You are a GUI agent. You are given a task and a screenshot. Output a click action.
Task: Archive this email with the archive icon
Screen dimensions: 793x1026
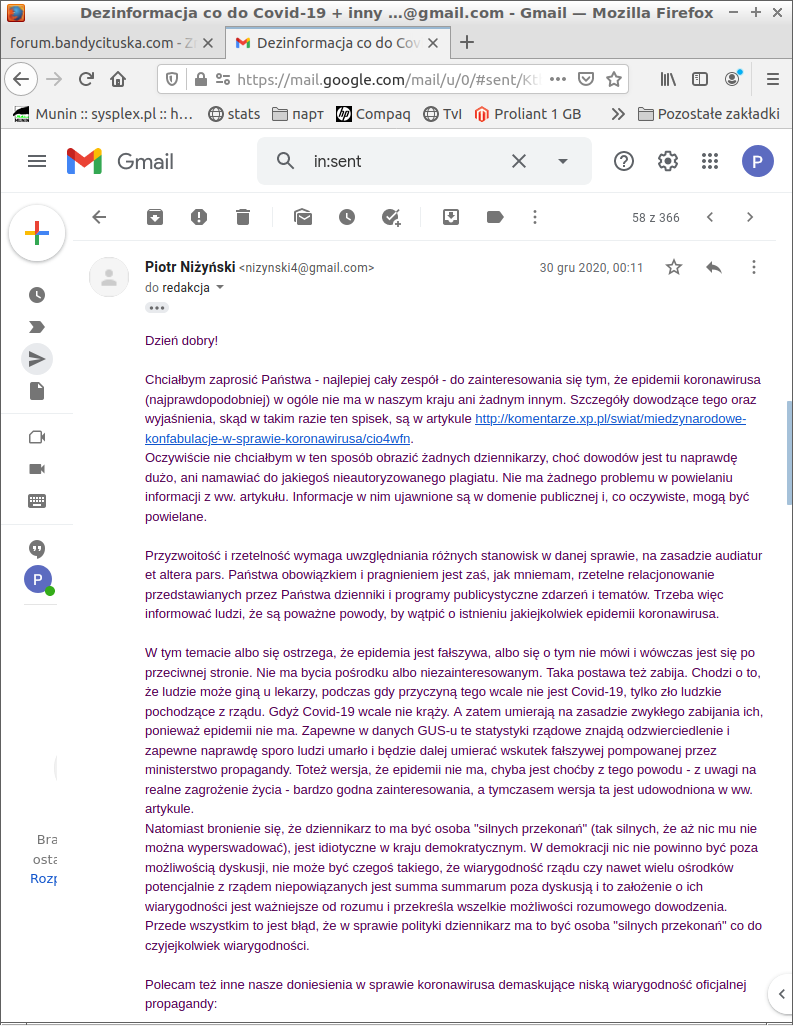click(x=154, y=217)
